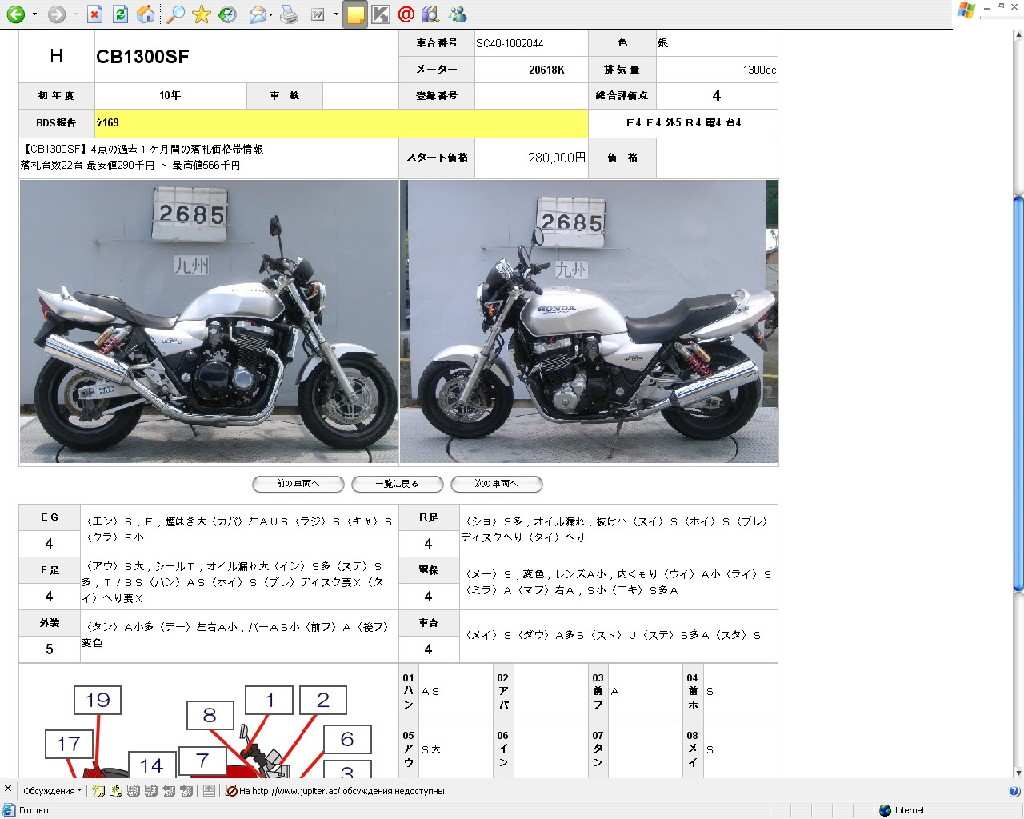Screen dimensions: 1024x819
Task: Open Search with the magnifying glass icon
Action: (x=175, y=14)
